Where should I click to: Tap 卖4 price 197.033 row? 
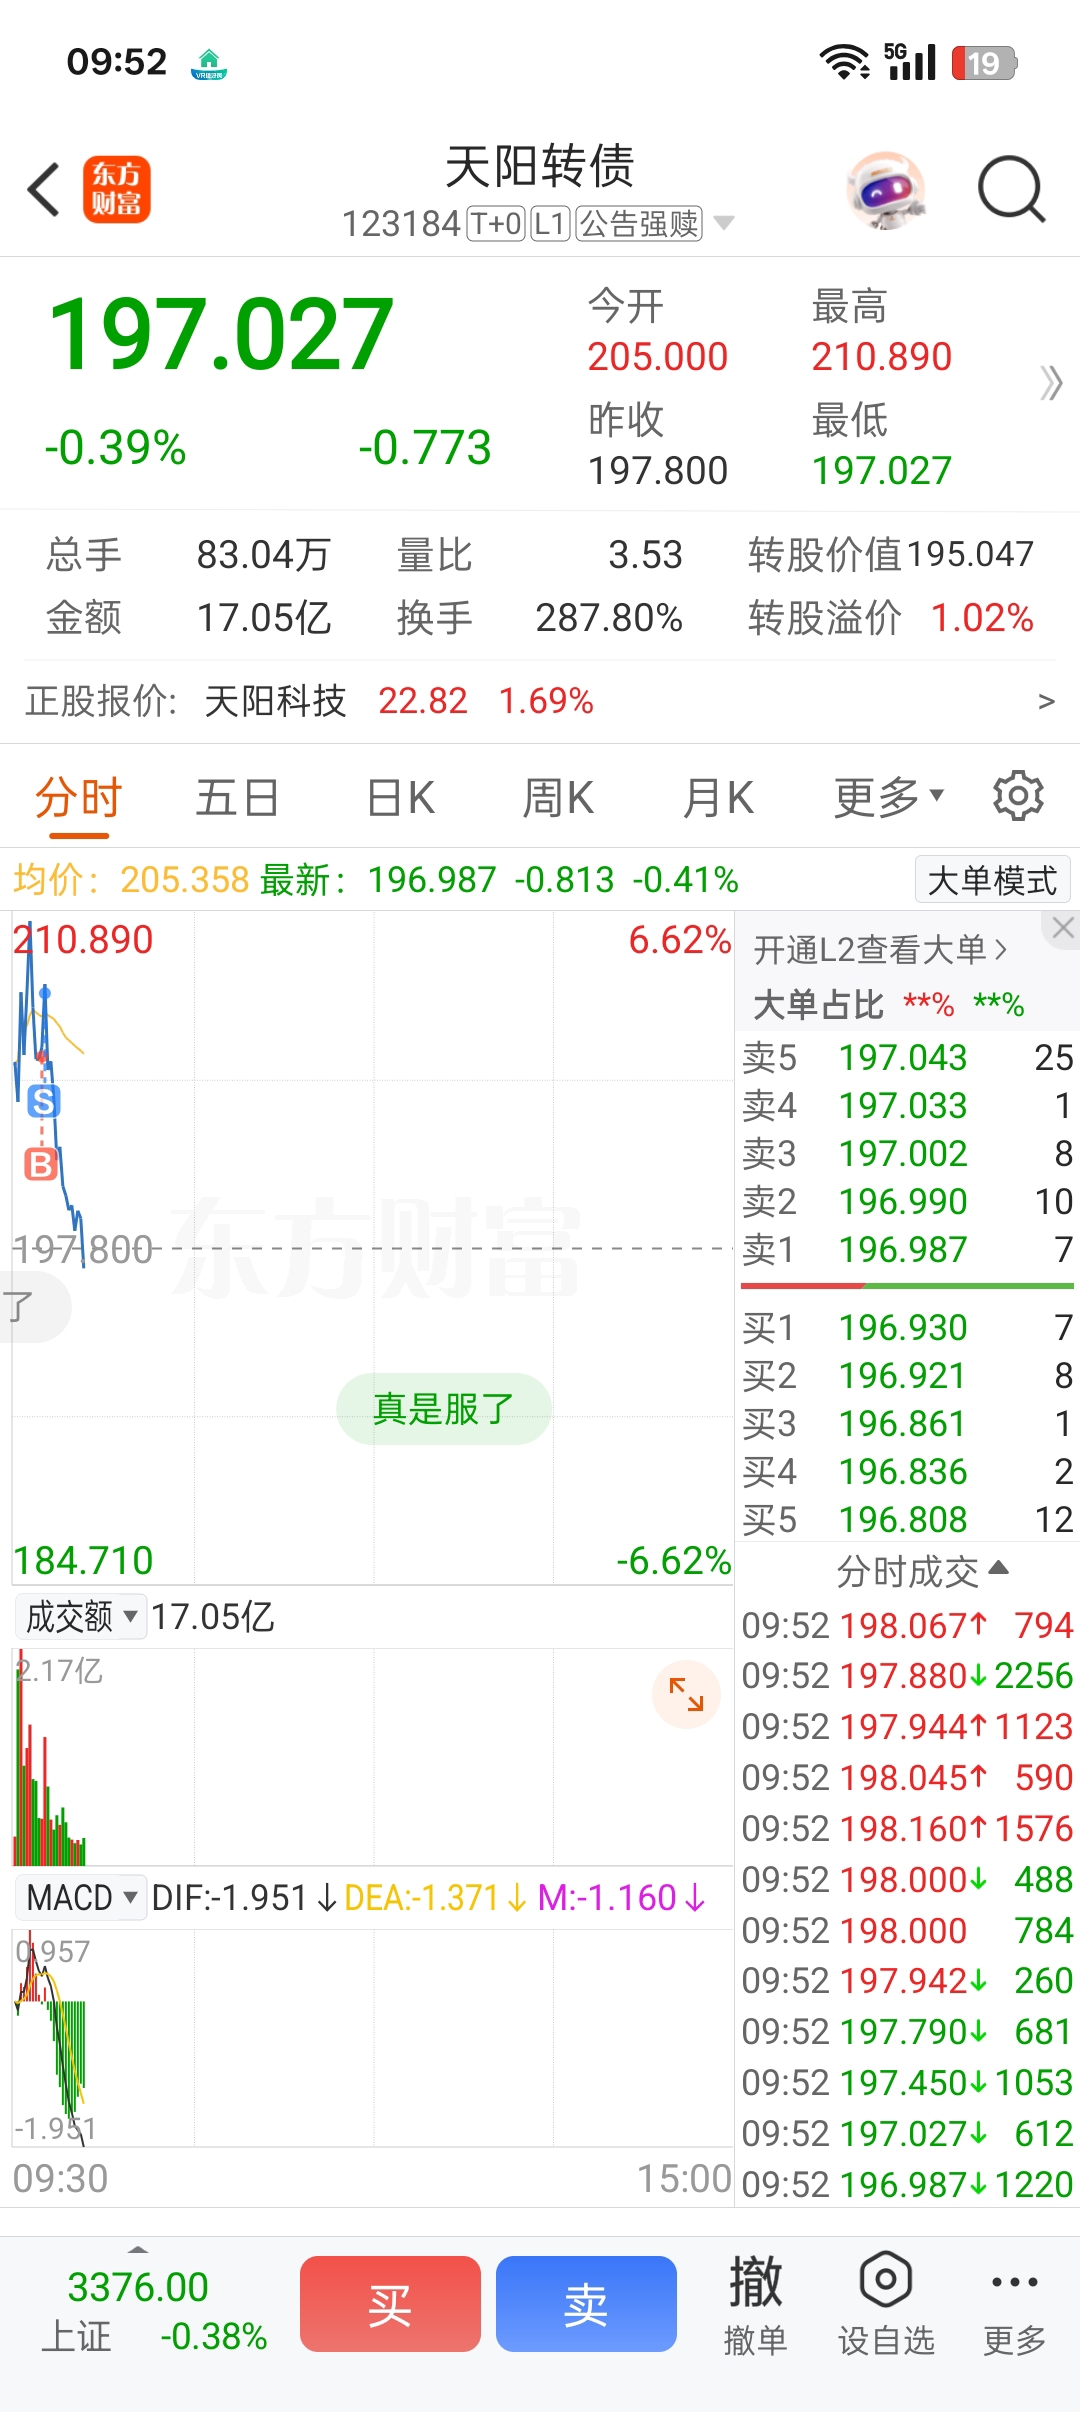coord(907,1105)
